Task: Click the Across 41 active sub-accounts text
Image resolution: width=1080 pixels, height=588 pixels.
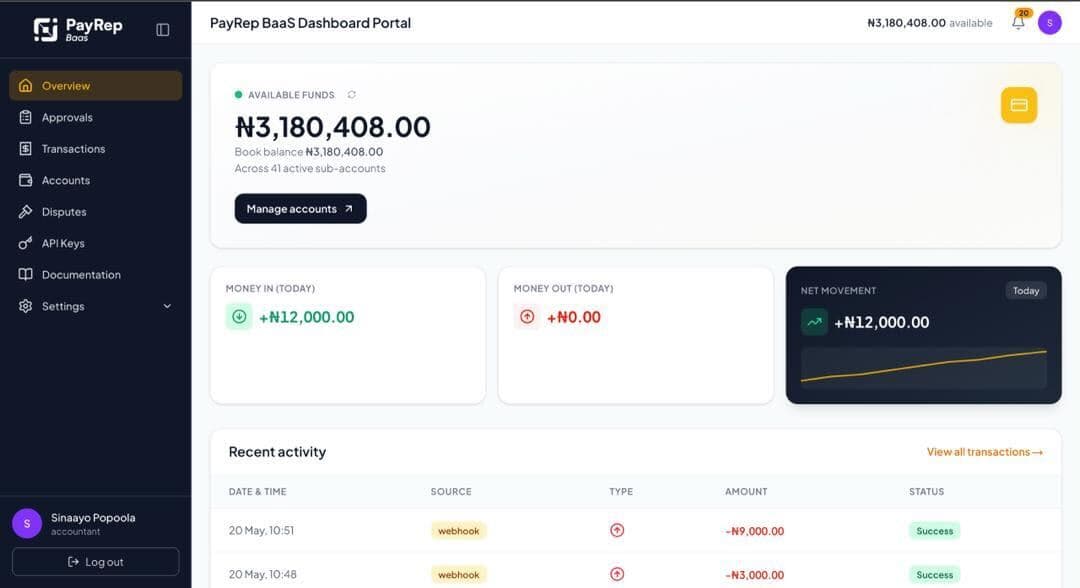Action: [x=310, y=169]
